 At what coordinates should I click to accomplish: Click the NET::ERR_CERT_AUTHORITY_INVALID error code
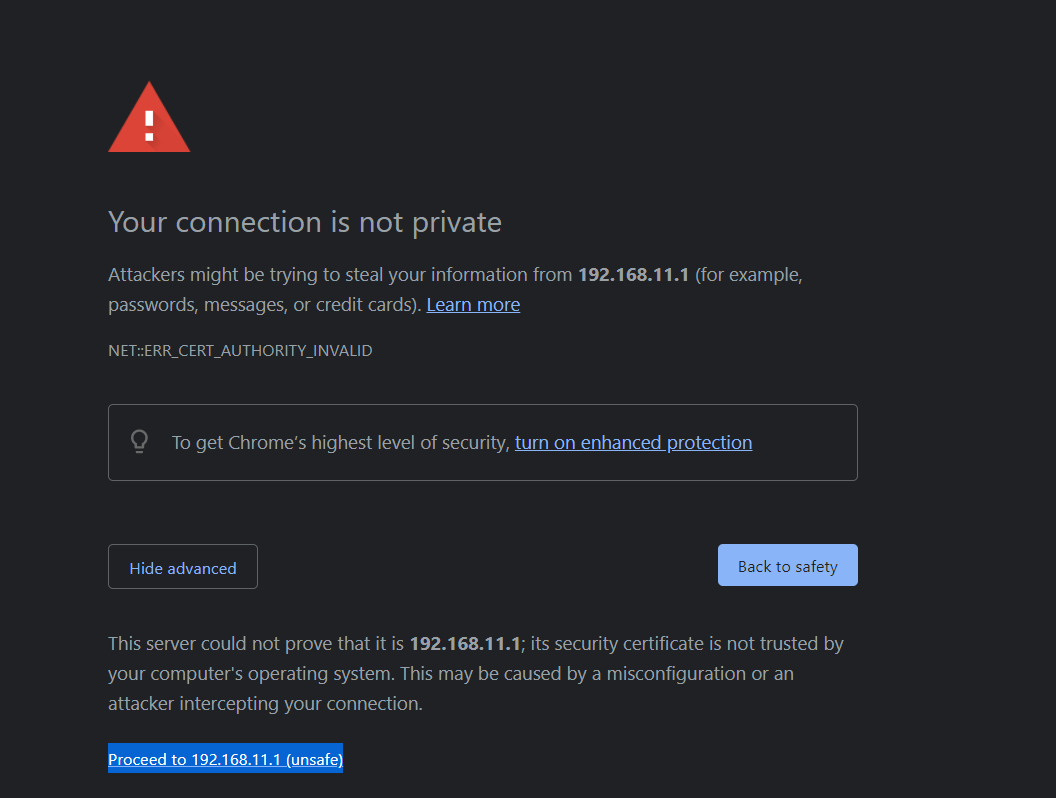point(240,351)
